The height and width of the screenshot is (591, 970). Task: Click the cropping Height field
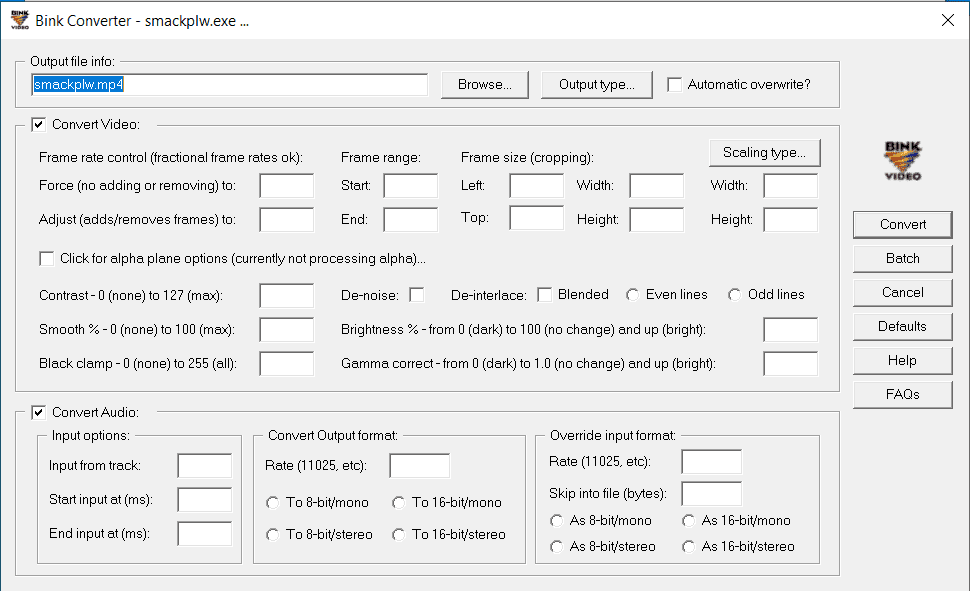[x=656, y=220]
